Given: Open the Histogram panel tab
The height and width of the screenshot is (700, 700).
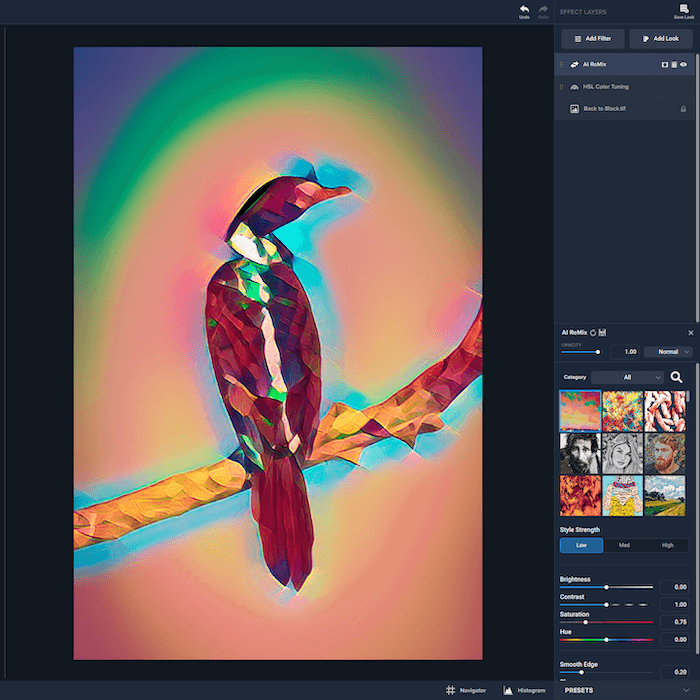Looking at the screenshot, I should 525,690.
